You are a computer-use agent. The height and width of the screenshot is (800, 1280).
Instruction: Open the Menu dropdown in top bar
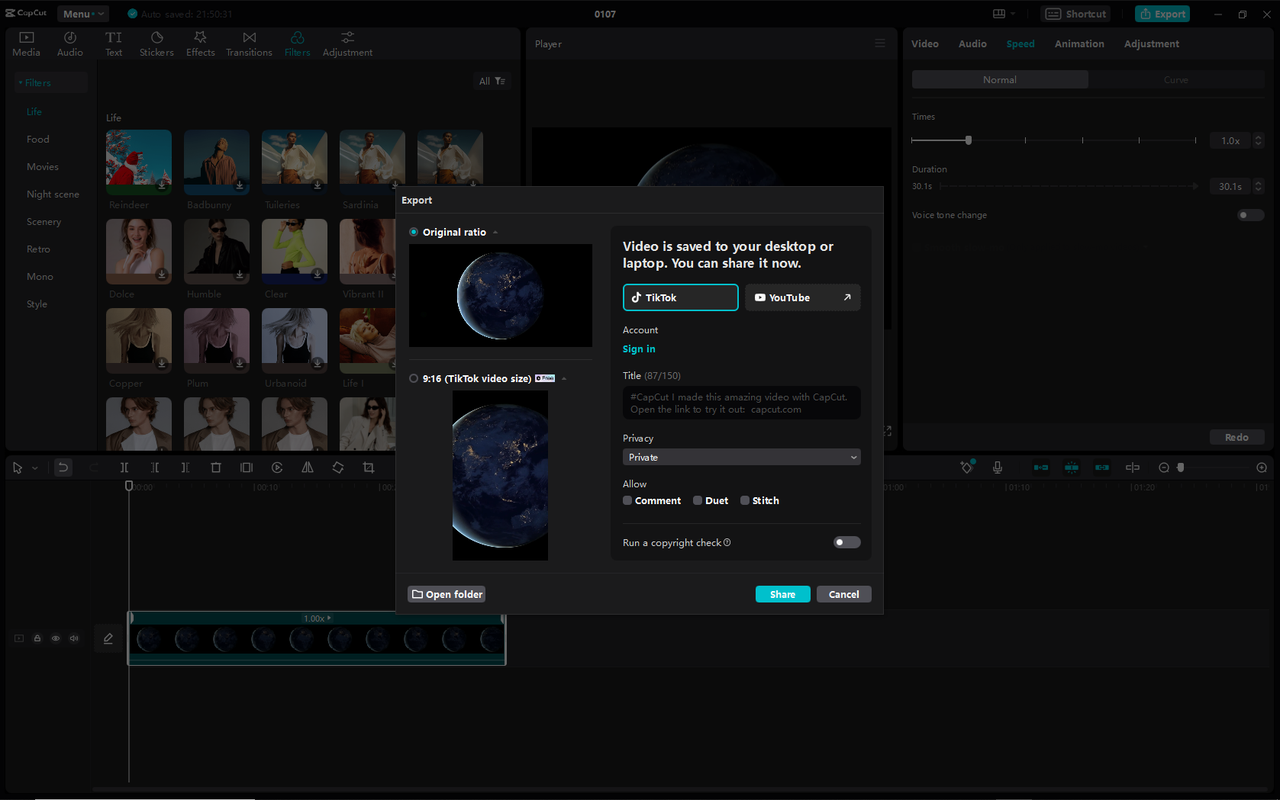tap(82, 13)
